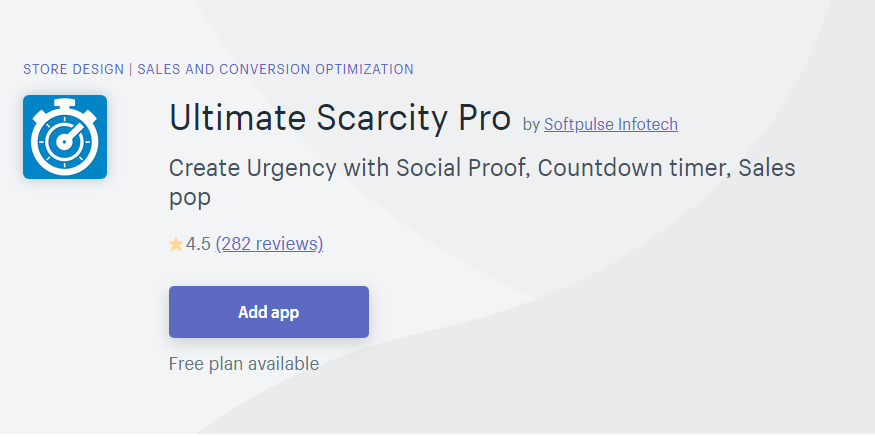
Task: Click the word 'Ultimate' in the app title
Action: (237, 118)
